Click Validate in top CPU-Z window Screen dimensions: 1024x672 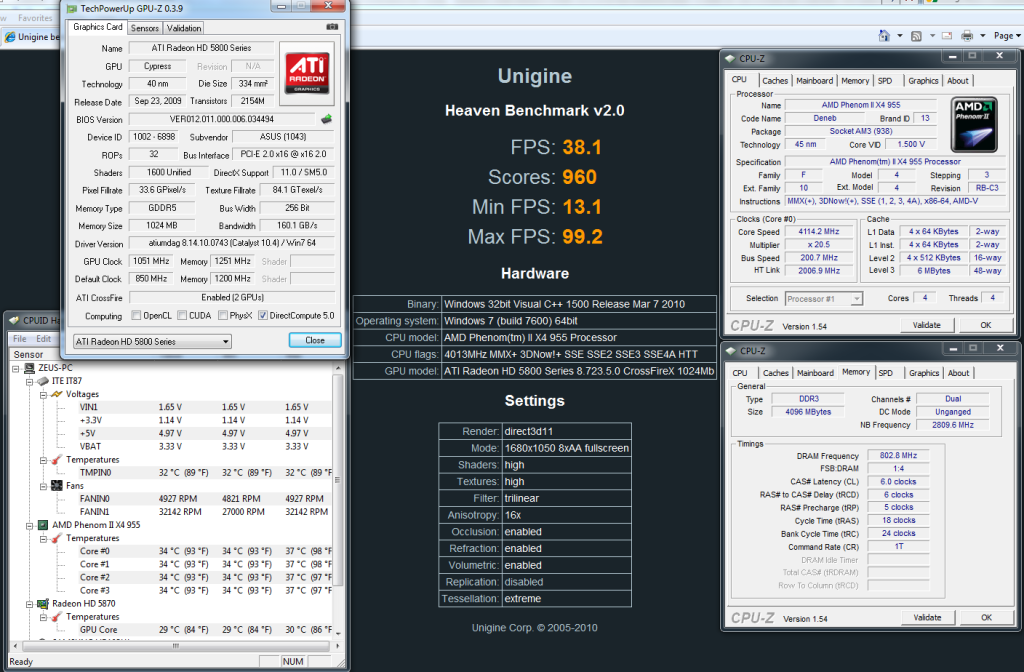(x=927, y=325)
